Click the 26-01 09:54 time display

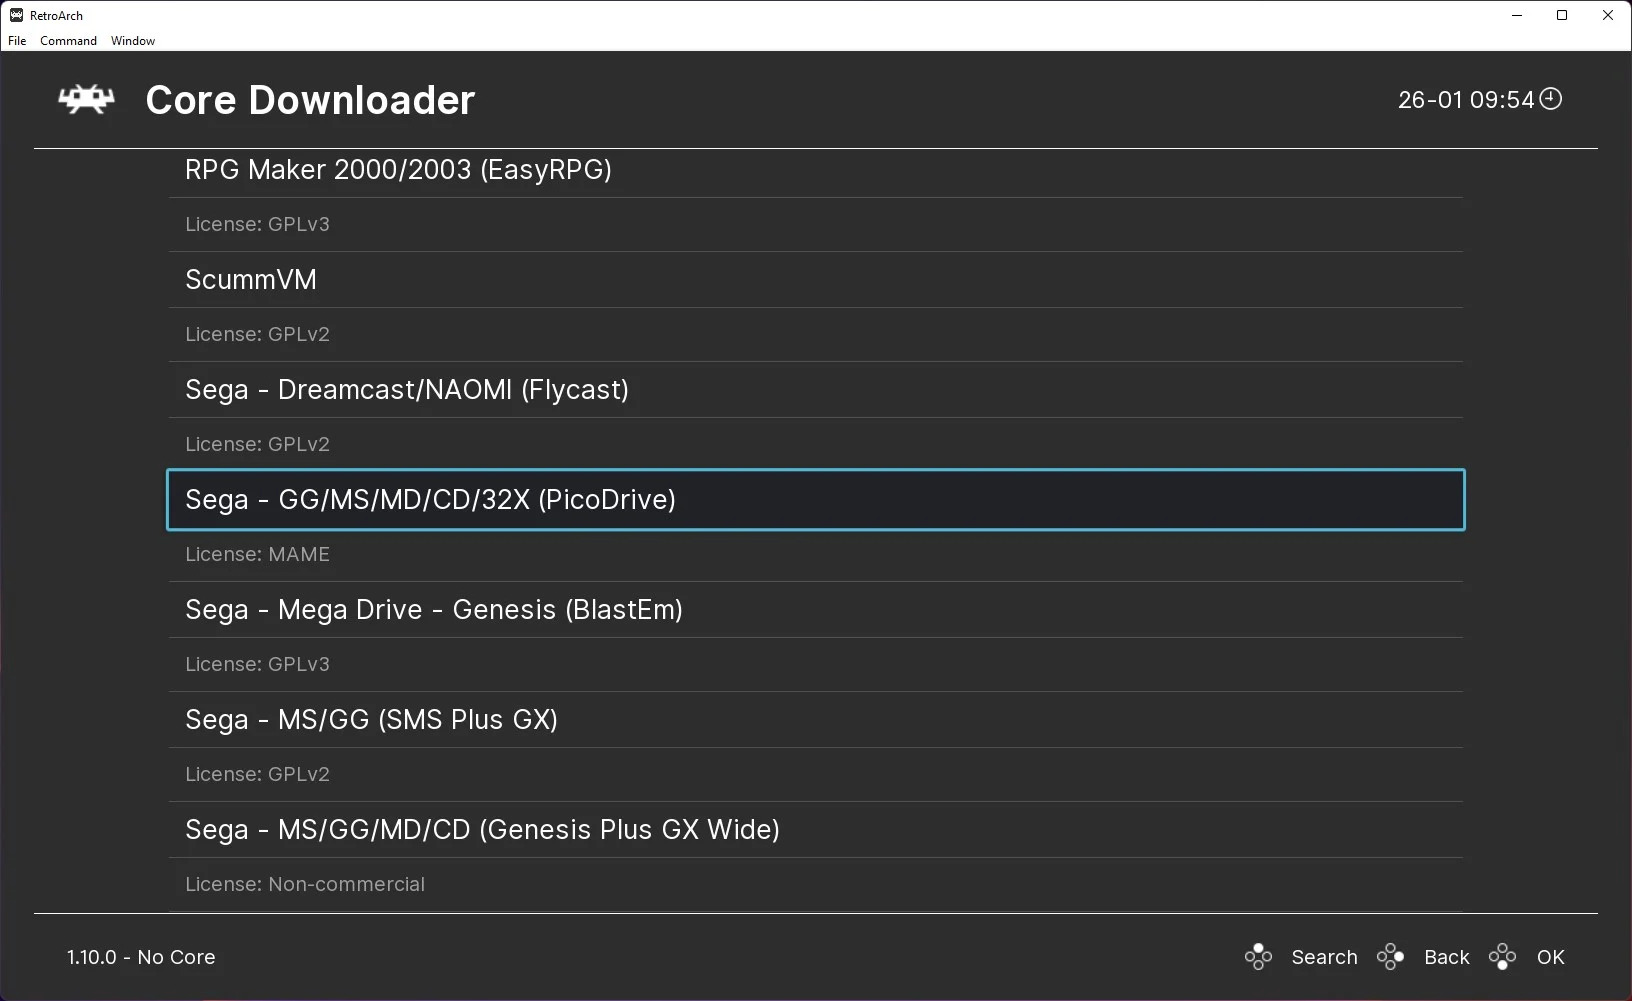click(x=1465, y=99)
